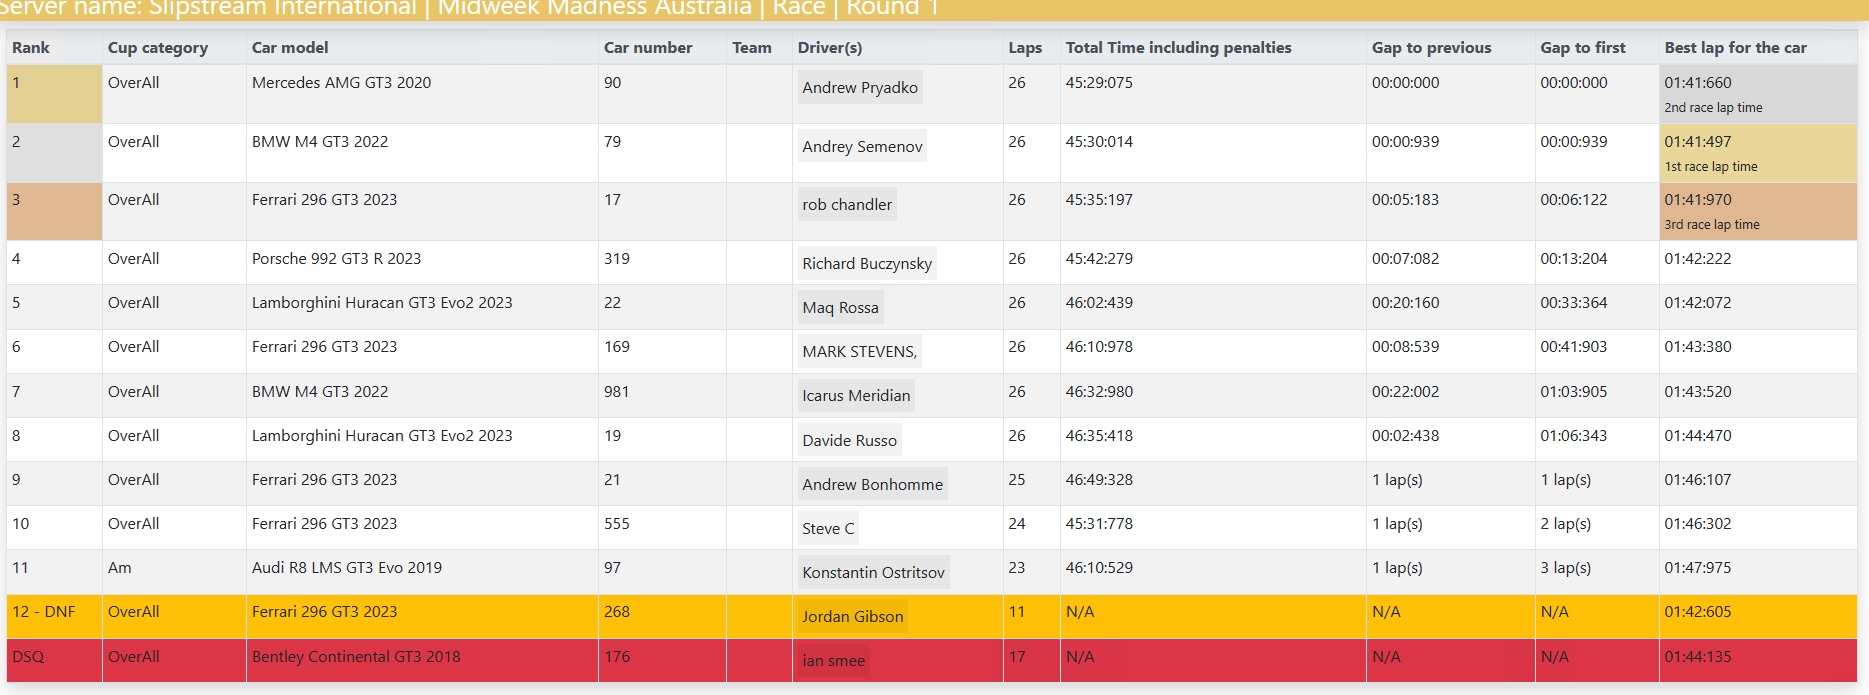Select the Andrew Bonhomme driver name
The height and width of the screenshot is (695, 1869).
pos(872,485)
